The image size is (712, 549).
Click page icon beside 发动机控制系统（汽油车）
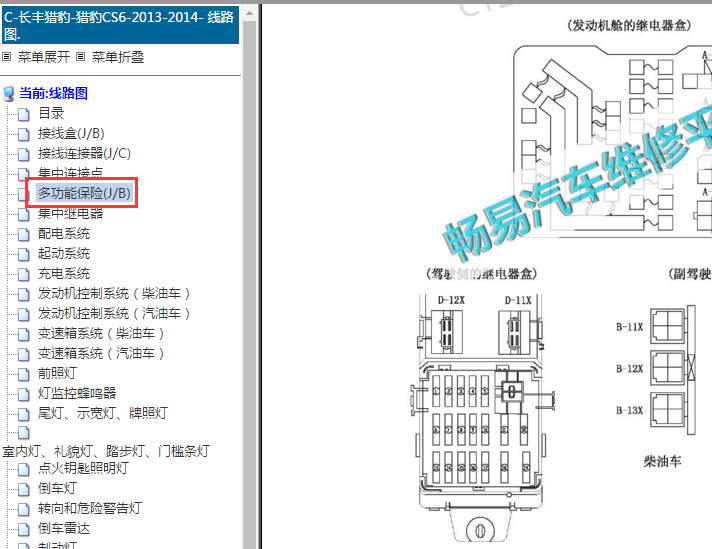coord(24,314)
